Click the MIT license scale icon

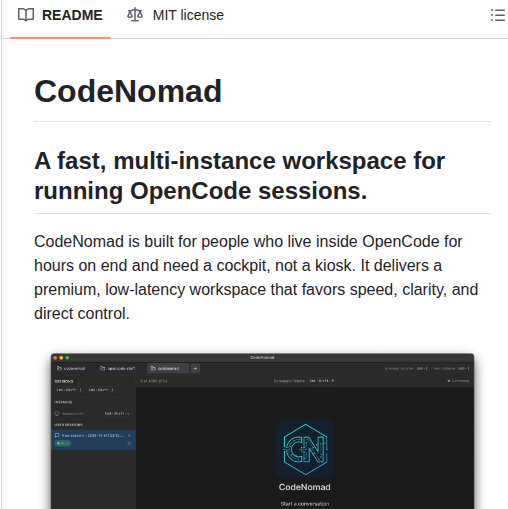(x=135, y=15)
